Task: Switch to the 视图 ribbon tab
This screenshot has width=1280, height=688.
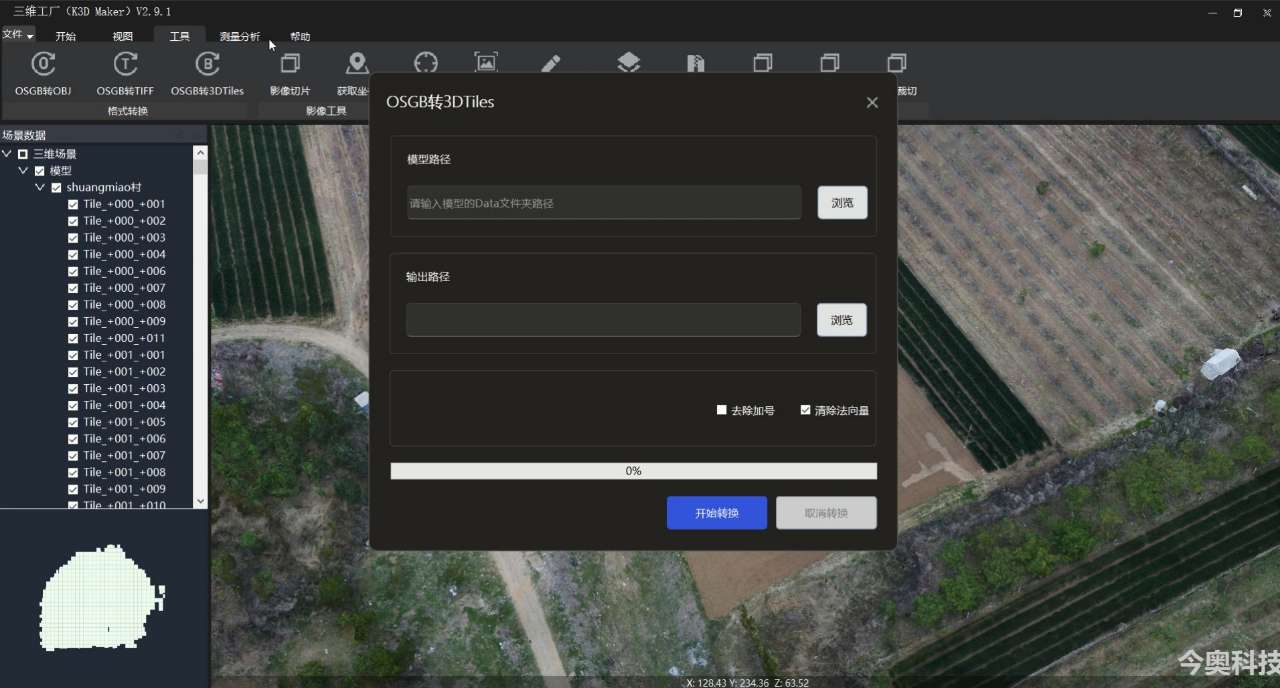Action: pos(122,36)
